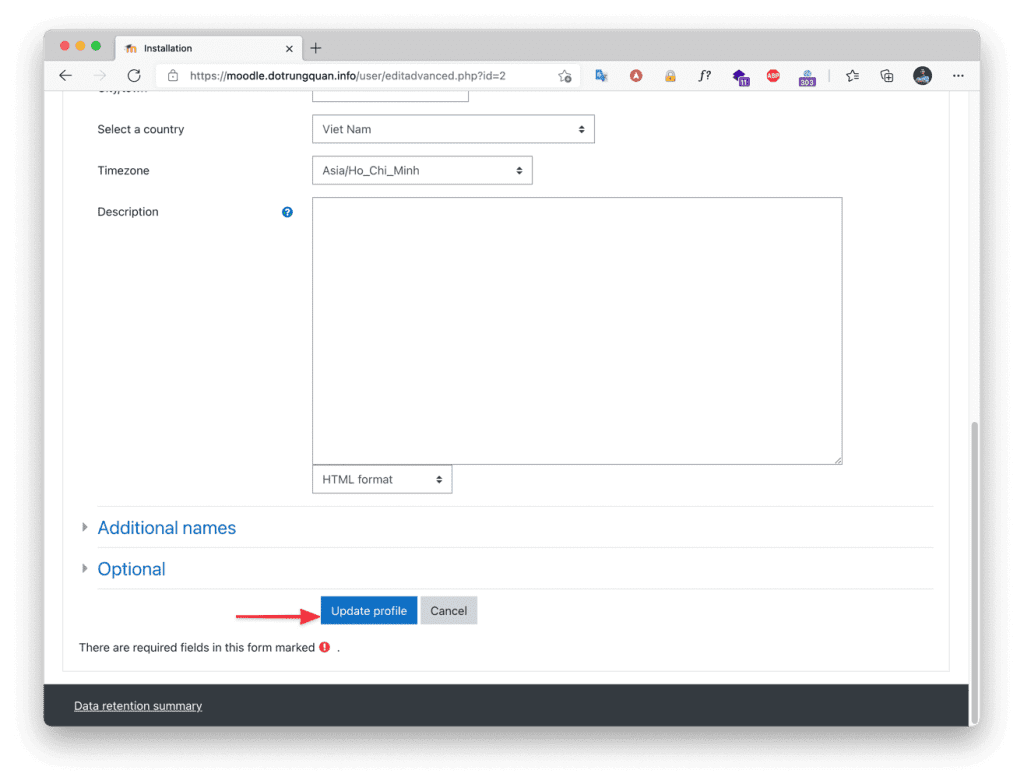Viewport: 1024px width, 784px height.
Task: Open the Collections button in toolbar
Action: 886,76
